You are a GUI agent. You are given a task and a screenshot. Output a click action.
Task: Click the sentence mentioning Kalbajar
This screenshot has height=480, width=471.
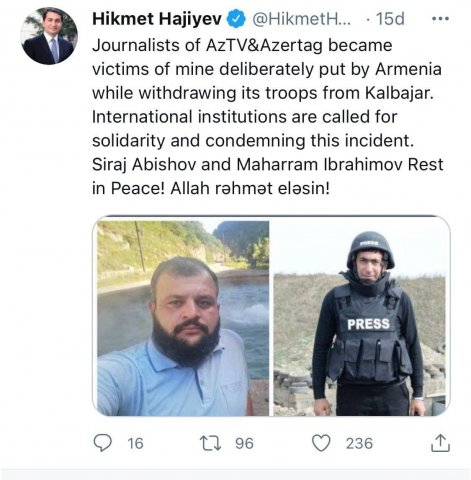pos(263,69)
